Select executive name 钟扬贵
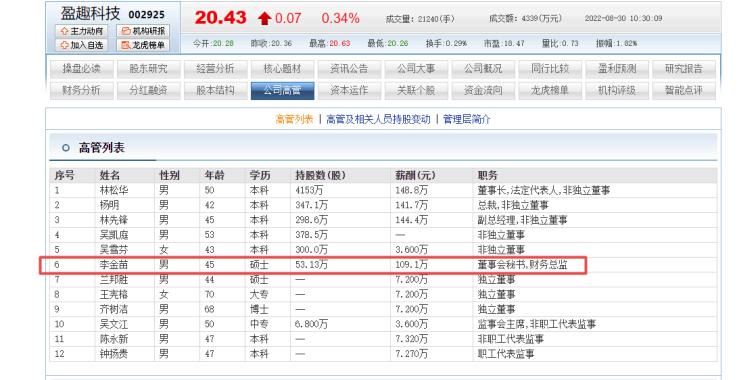The image size is (738, 380). tap(114, 354)
